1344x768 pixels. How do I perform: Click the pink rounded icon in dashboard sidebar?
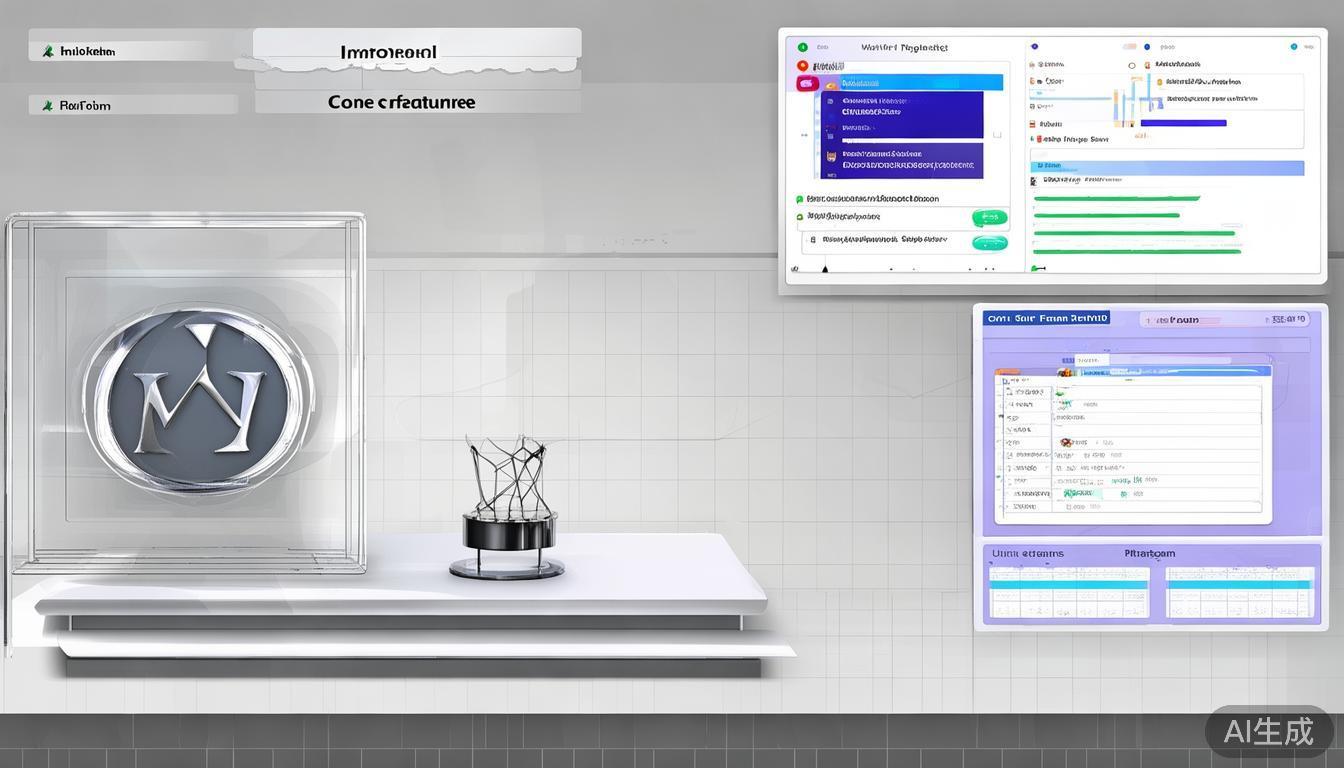807,84
